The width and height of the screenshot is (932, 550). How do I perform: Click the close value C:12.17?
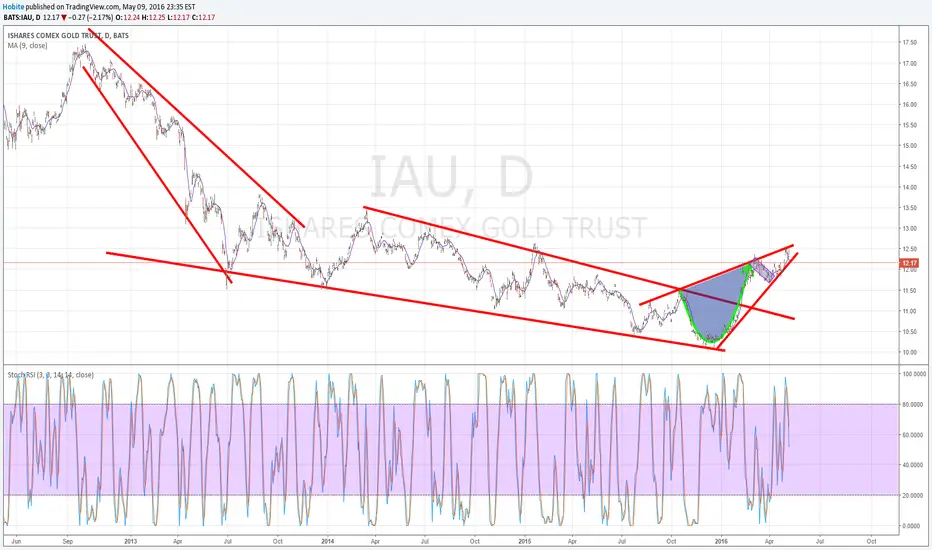[204, 18]
